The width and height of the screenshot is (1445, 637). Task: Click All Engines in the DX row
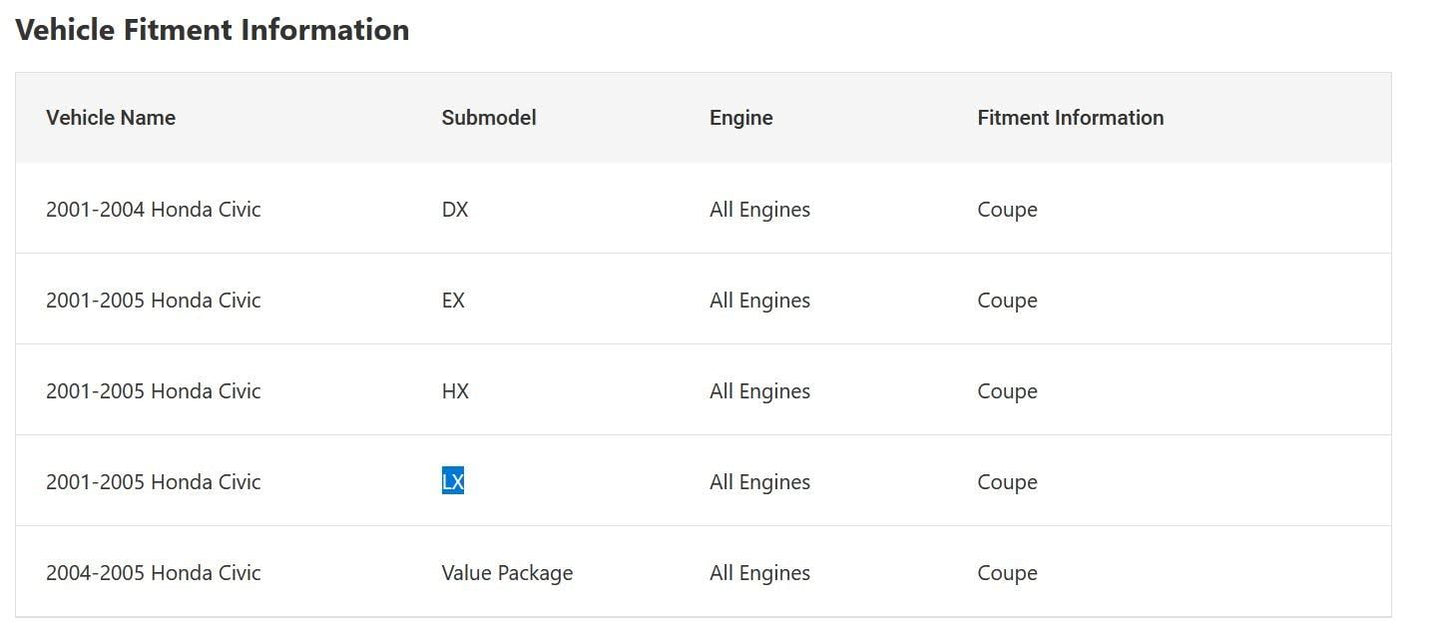point(760,209)
